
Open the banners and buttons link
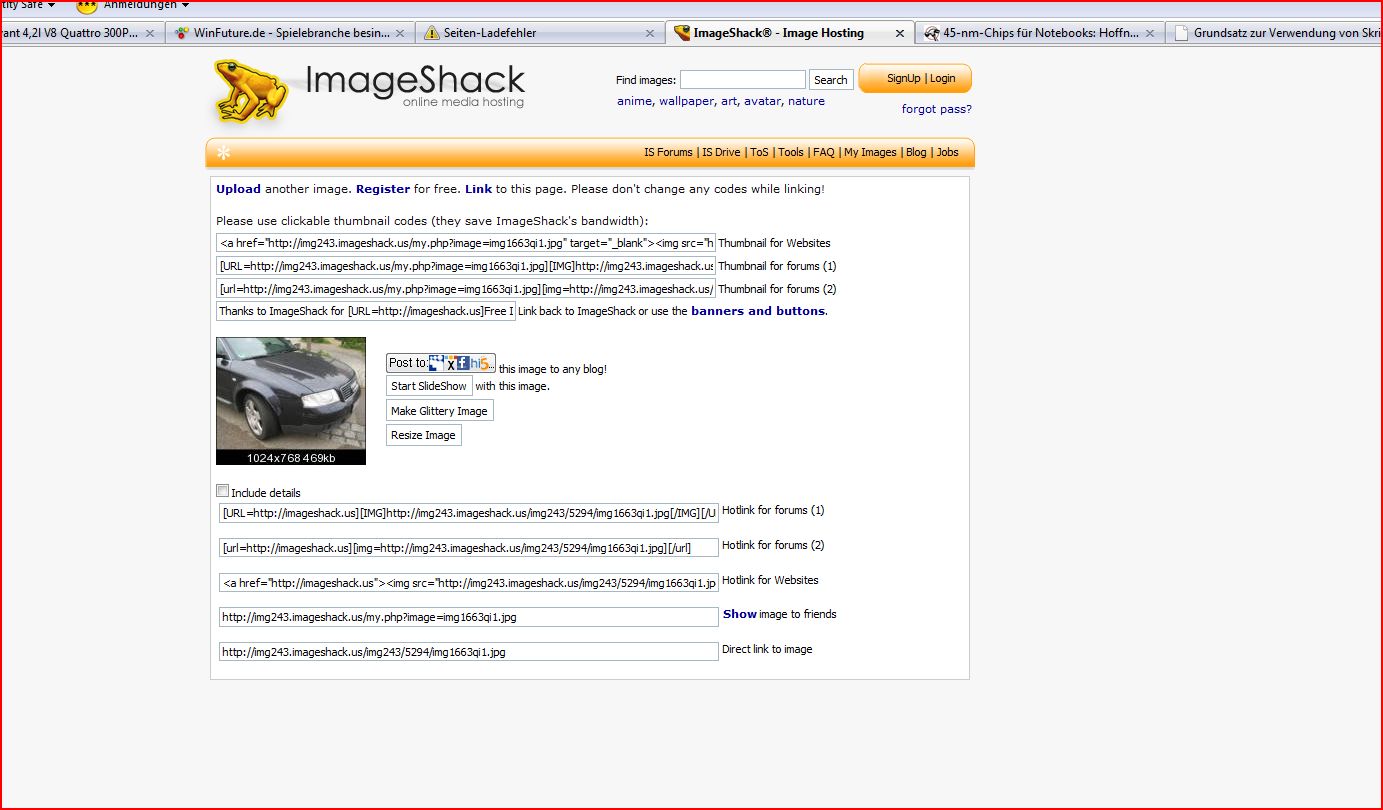click(758, 311)
